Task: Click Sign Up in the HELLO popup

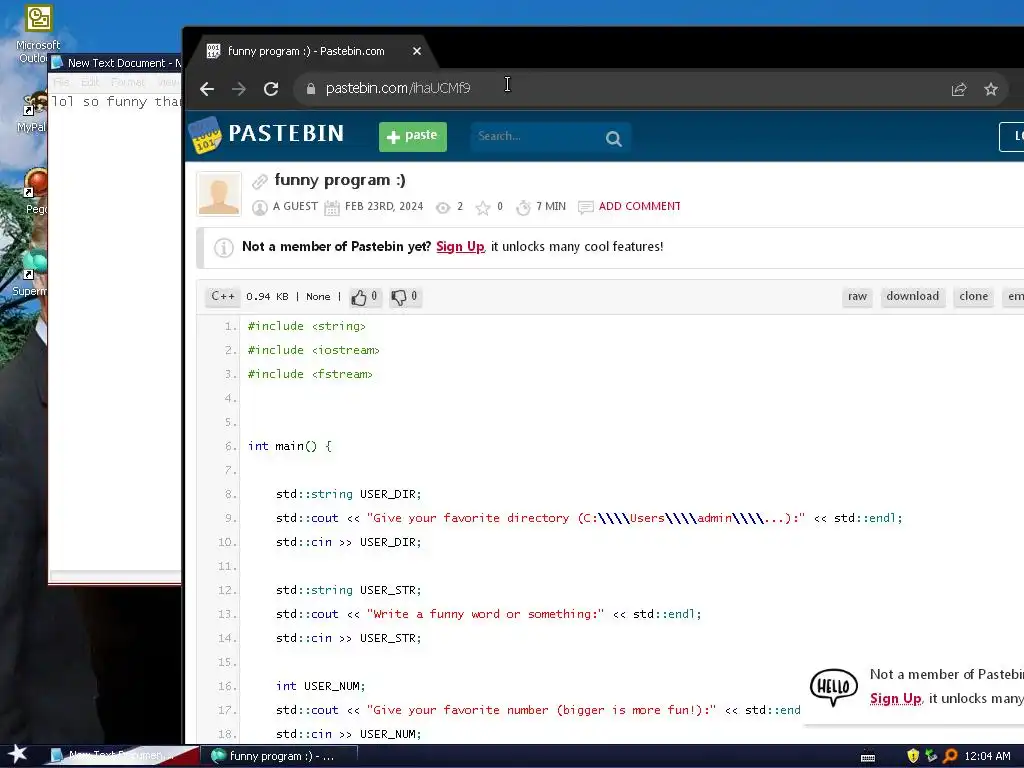Action: (x=895, y=699)
